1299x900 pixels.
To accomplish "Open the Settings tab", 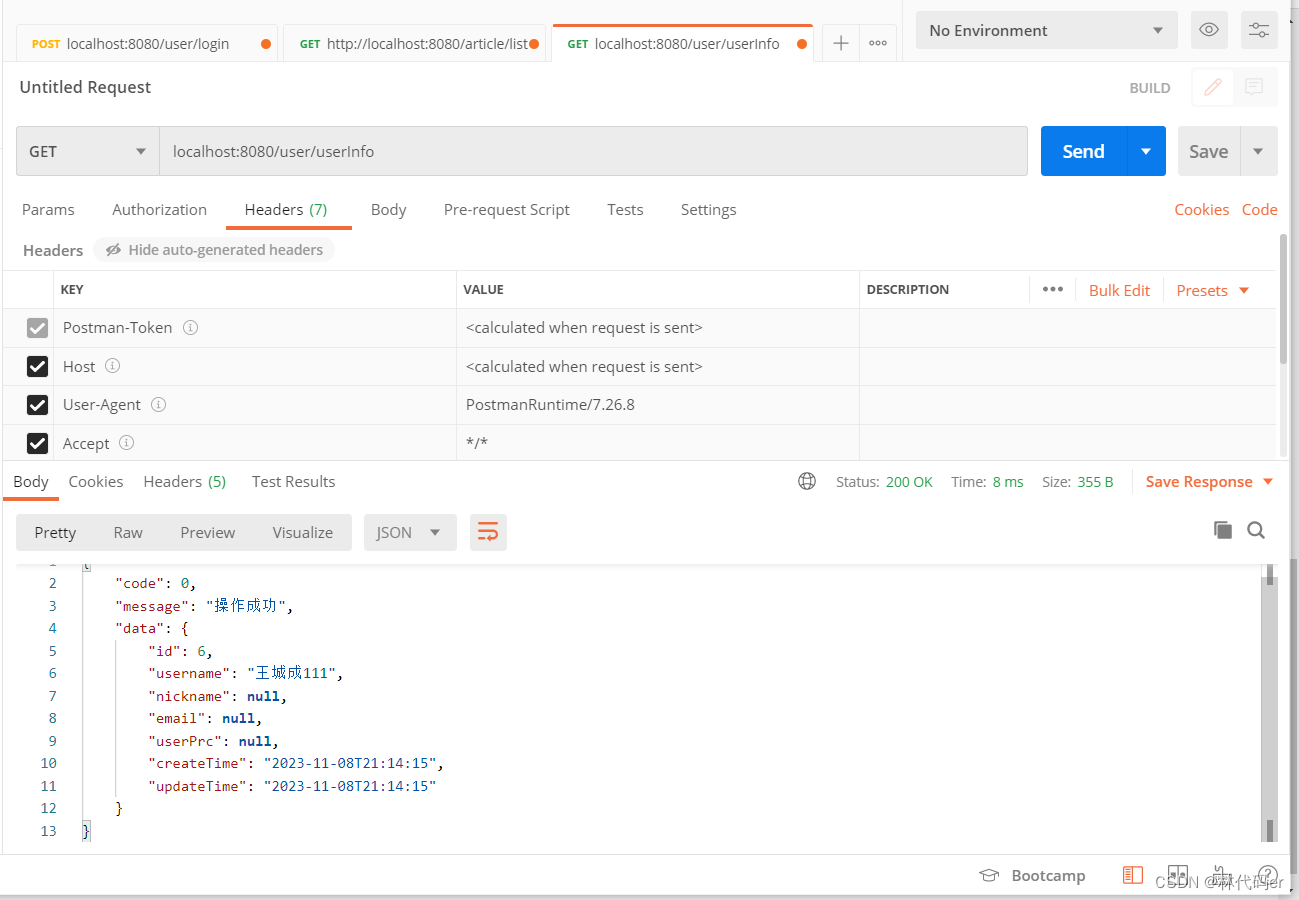I will click(x=708, y=209).
